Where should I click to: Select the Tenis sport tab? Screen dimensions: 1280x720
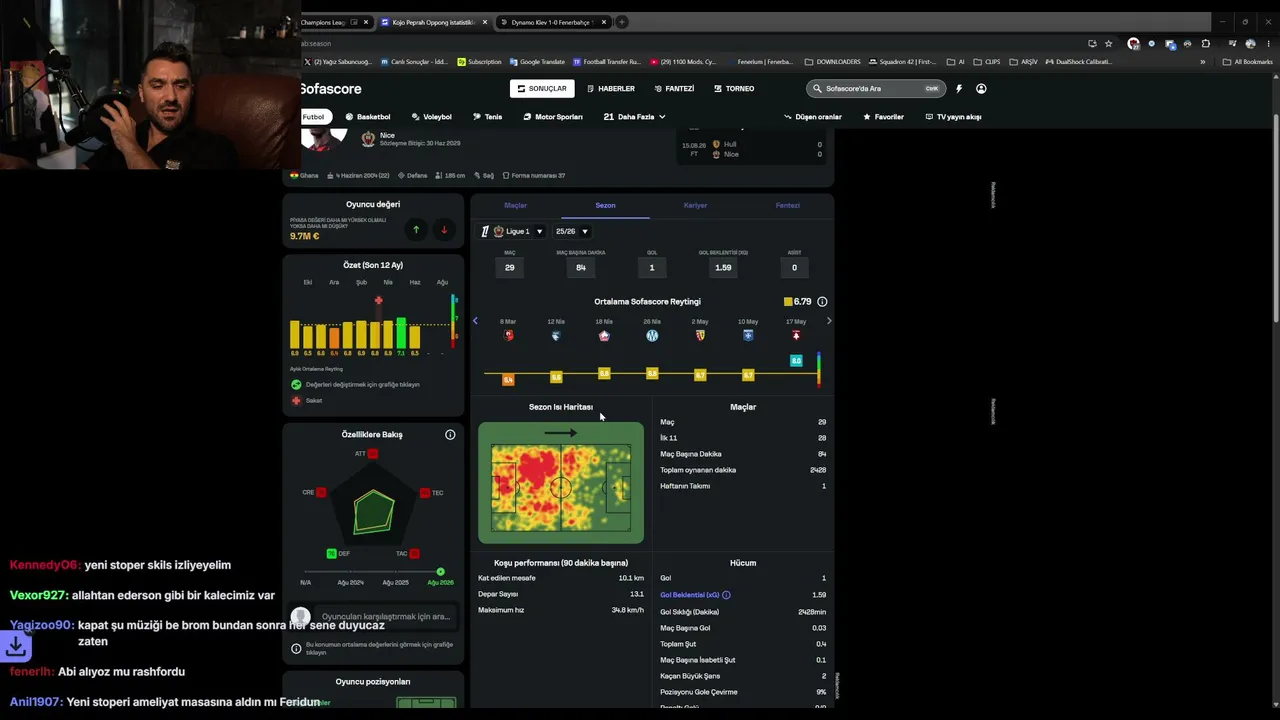point(488,117)
